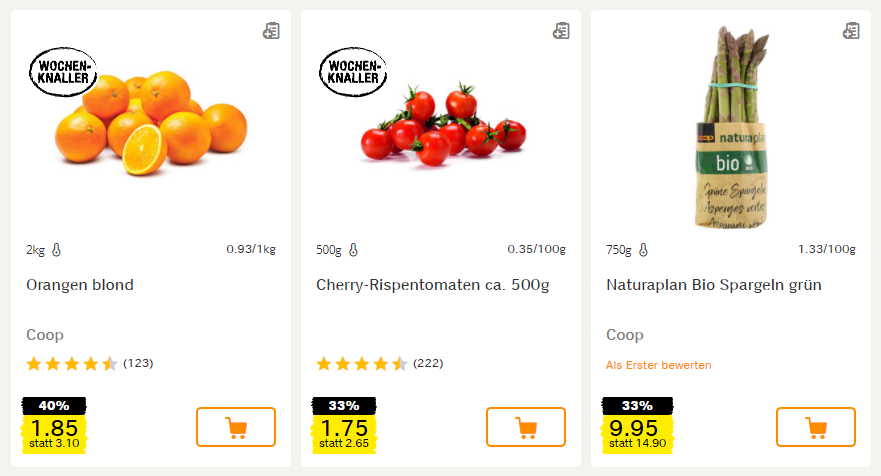The width and height of the screenshot is (881, 476).
Task: Click Wochenknaller badge on oranges
Action: click(x=64, y=71)
